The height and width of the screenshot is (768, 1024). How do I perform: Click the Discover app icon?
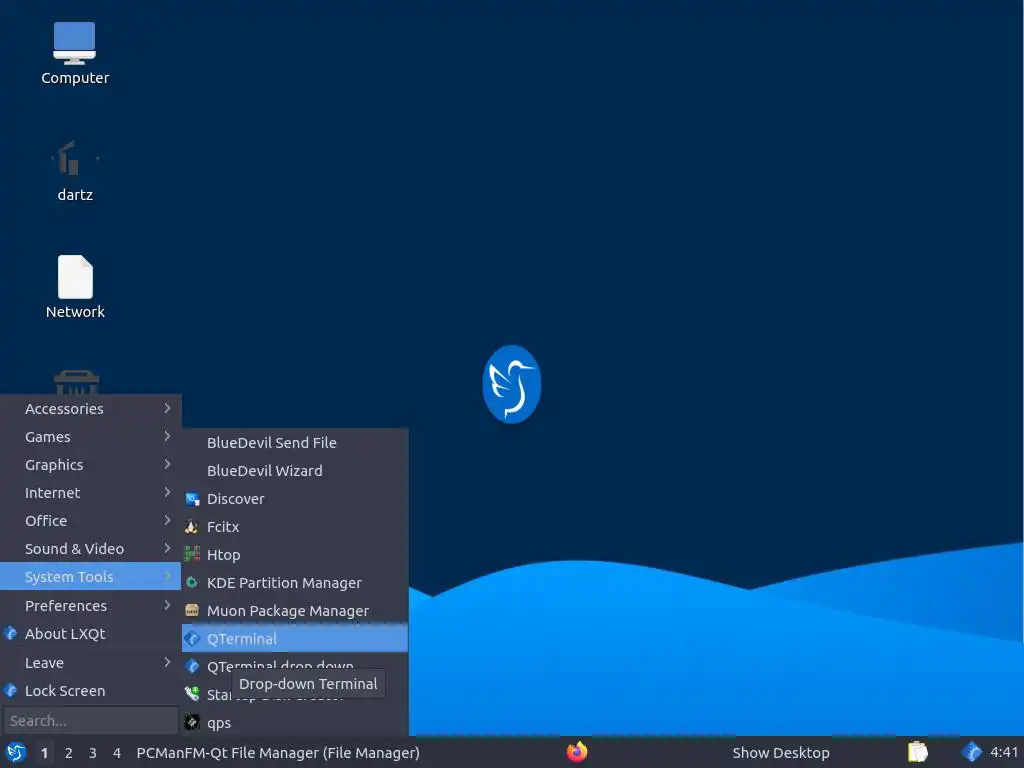192,499
